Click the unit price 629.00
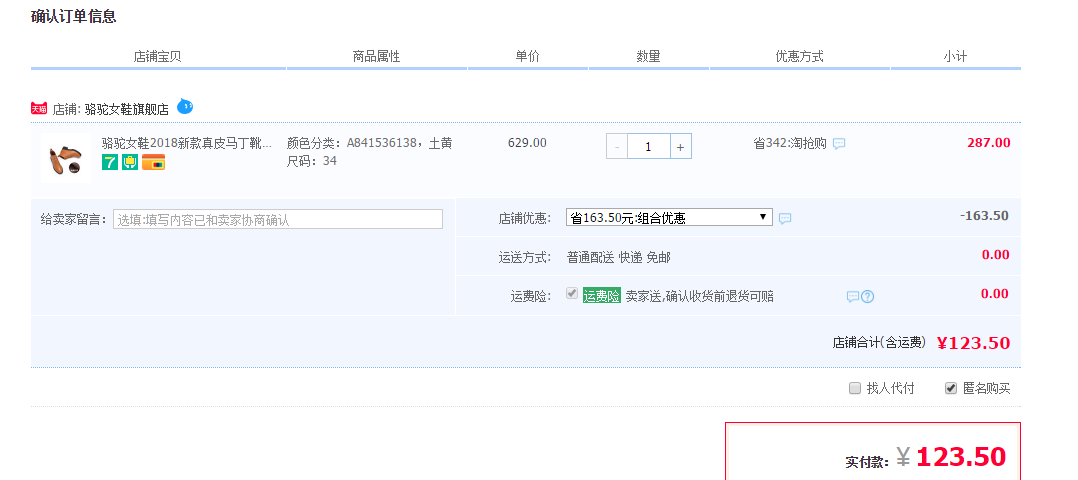Image resolution: width=1078 pixels, height=480 pixels. click(x=527, y=143)
